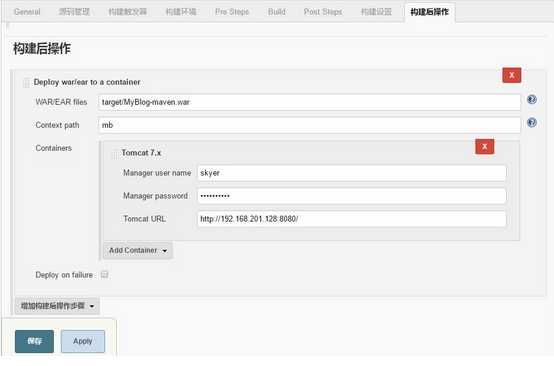
Task: Focus the Context path input field
Action: click(x=309, y=125)
